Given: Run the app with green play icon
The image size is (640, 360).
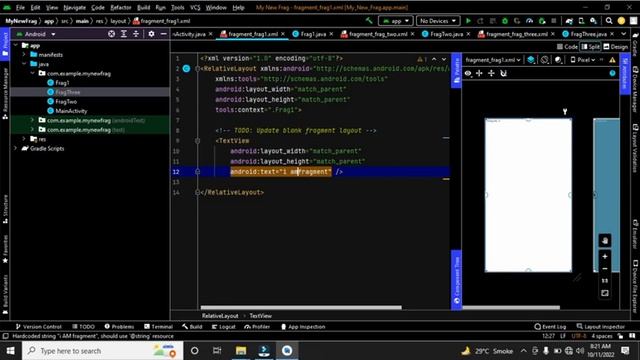Looking at the screenshot, I should click(x=468, y=21).
